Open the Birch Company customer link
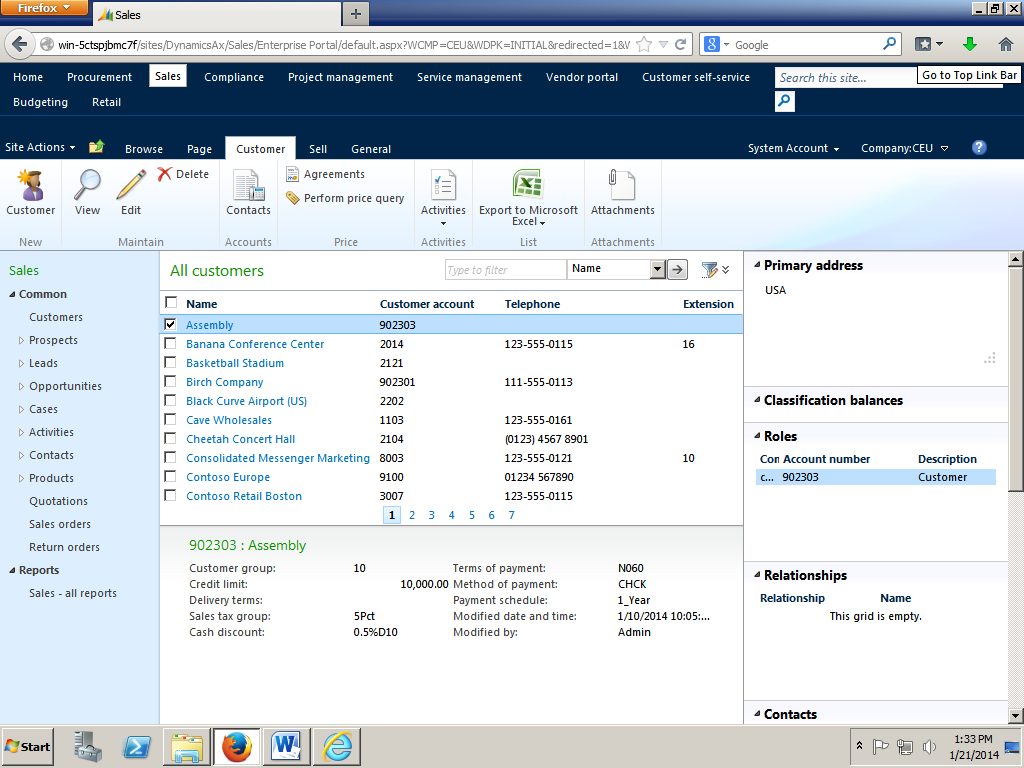Viewport: 1024px width, 768px height. click(224, 381)
